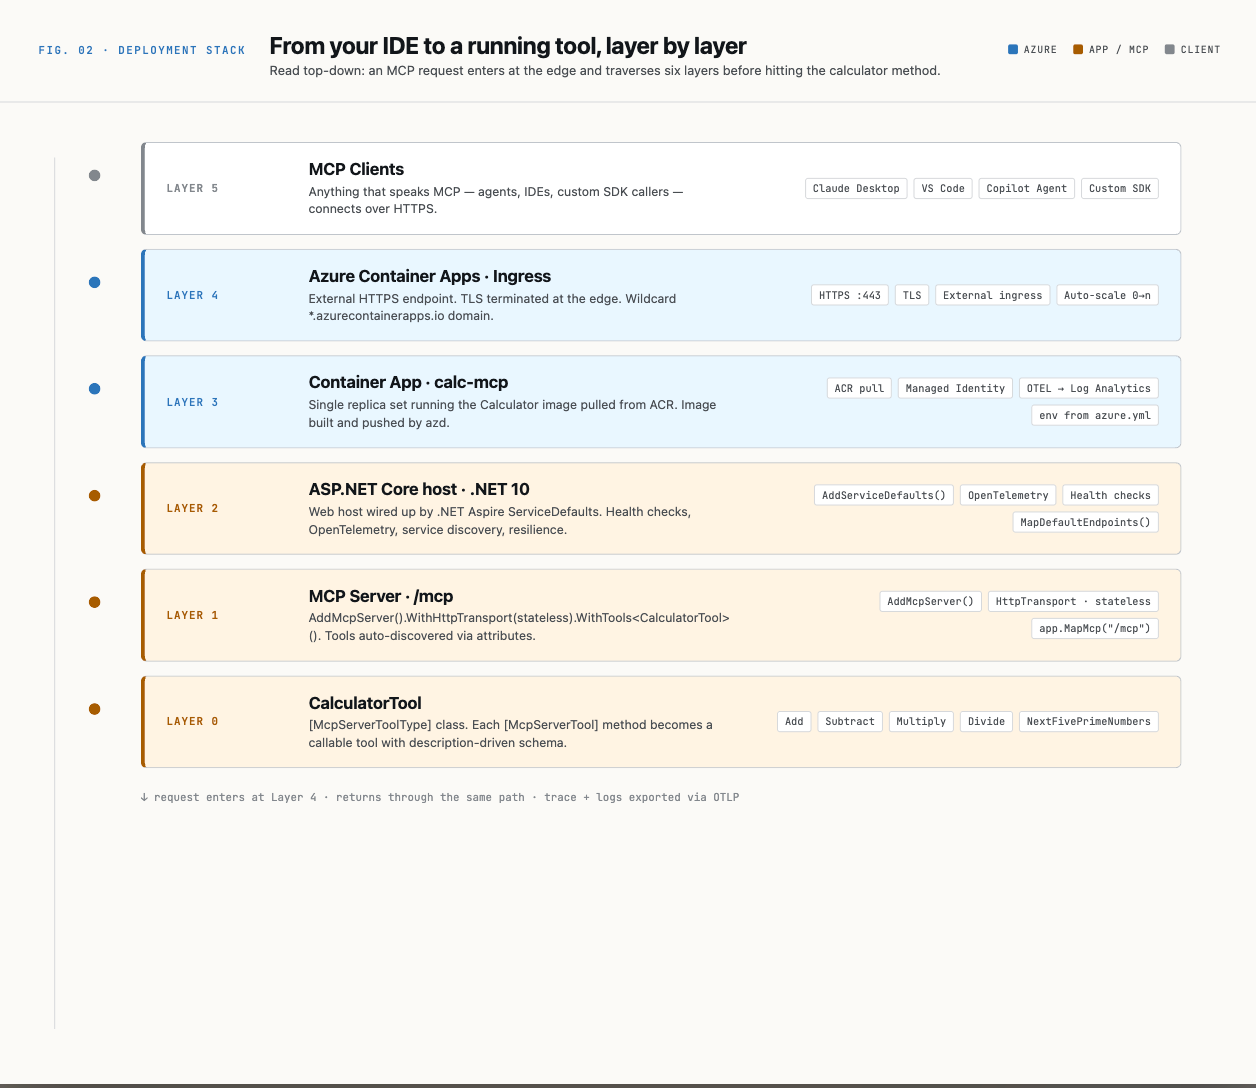Click the main title From your IDE to a running tool
Image resolution: width=1256 pixels, height=1088 pixels.
[x=508, y=46]
